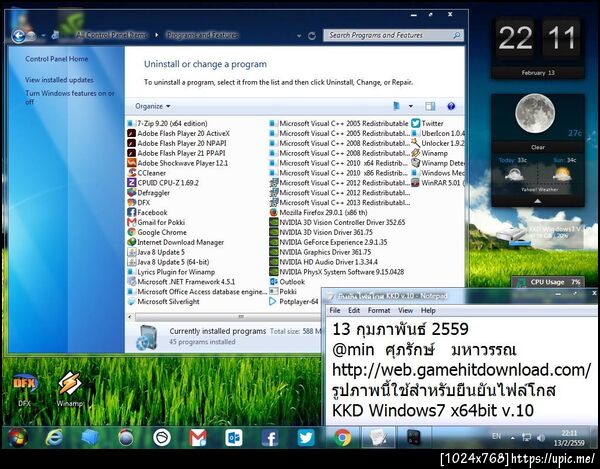Image resolution: width=600 pixels, height=469 pixels.
Task: Select CPUID CPU-Z 1.69.2 entry
Action: (163, 183)
